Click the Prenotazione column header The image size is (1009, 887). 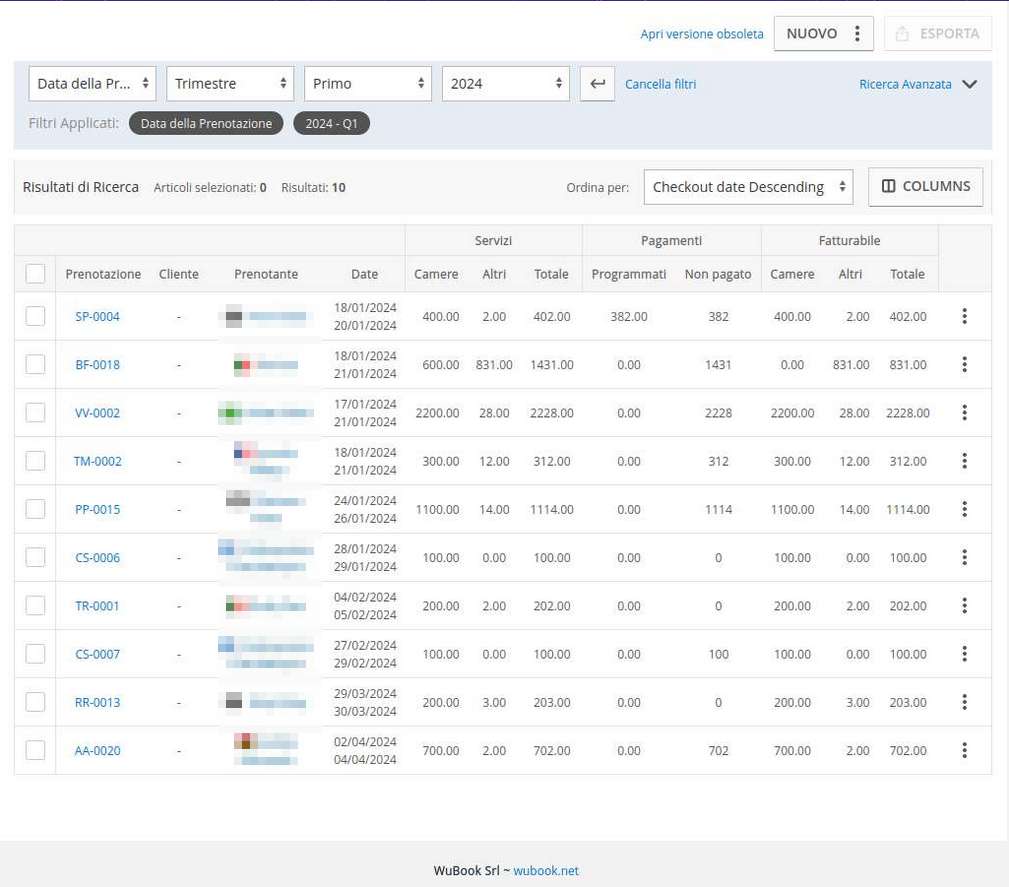(103, 274)
